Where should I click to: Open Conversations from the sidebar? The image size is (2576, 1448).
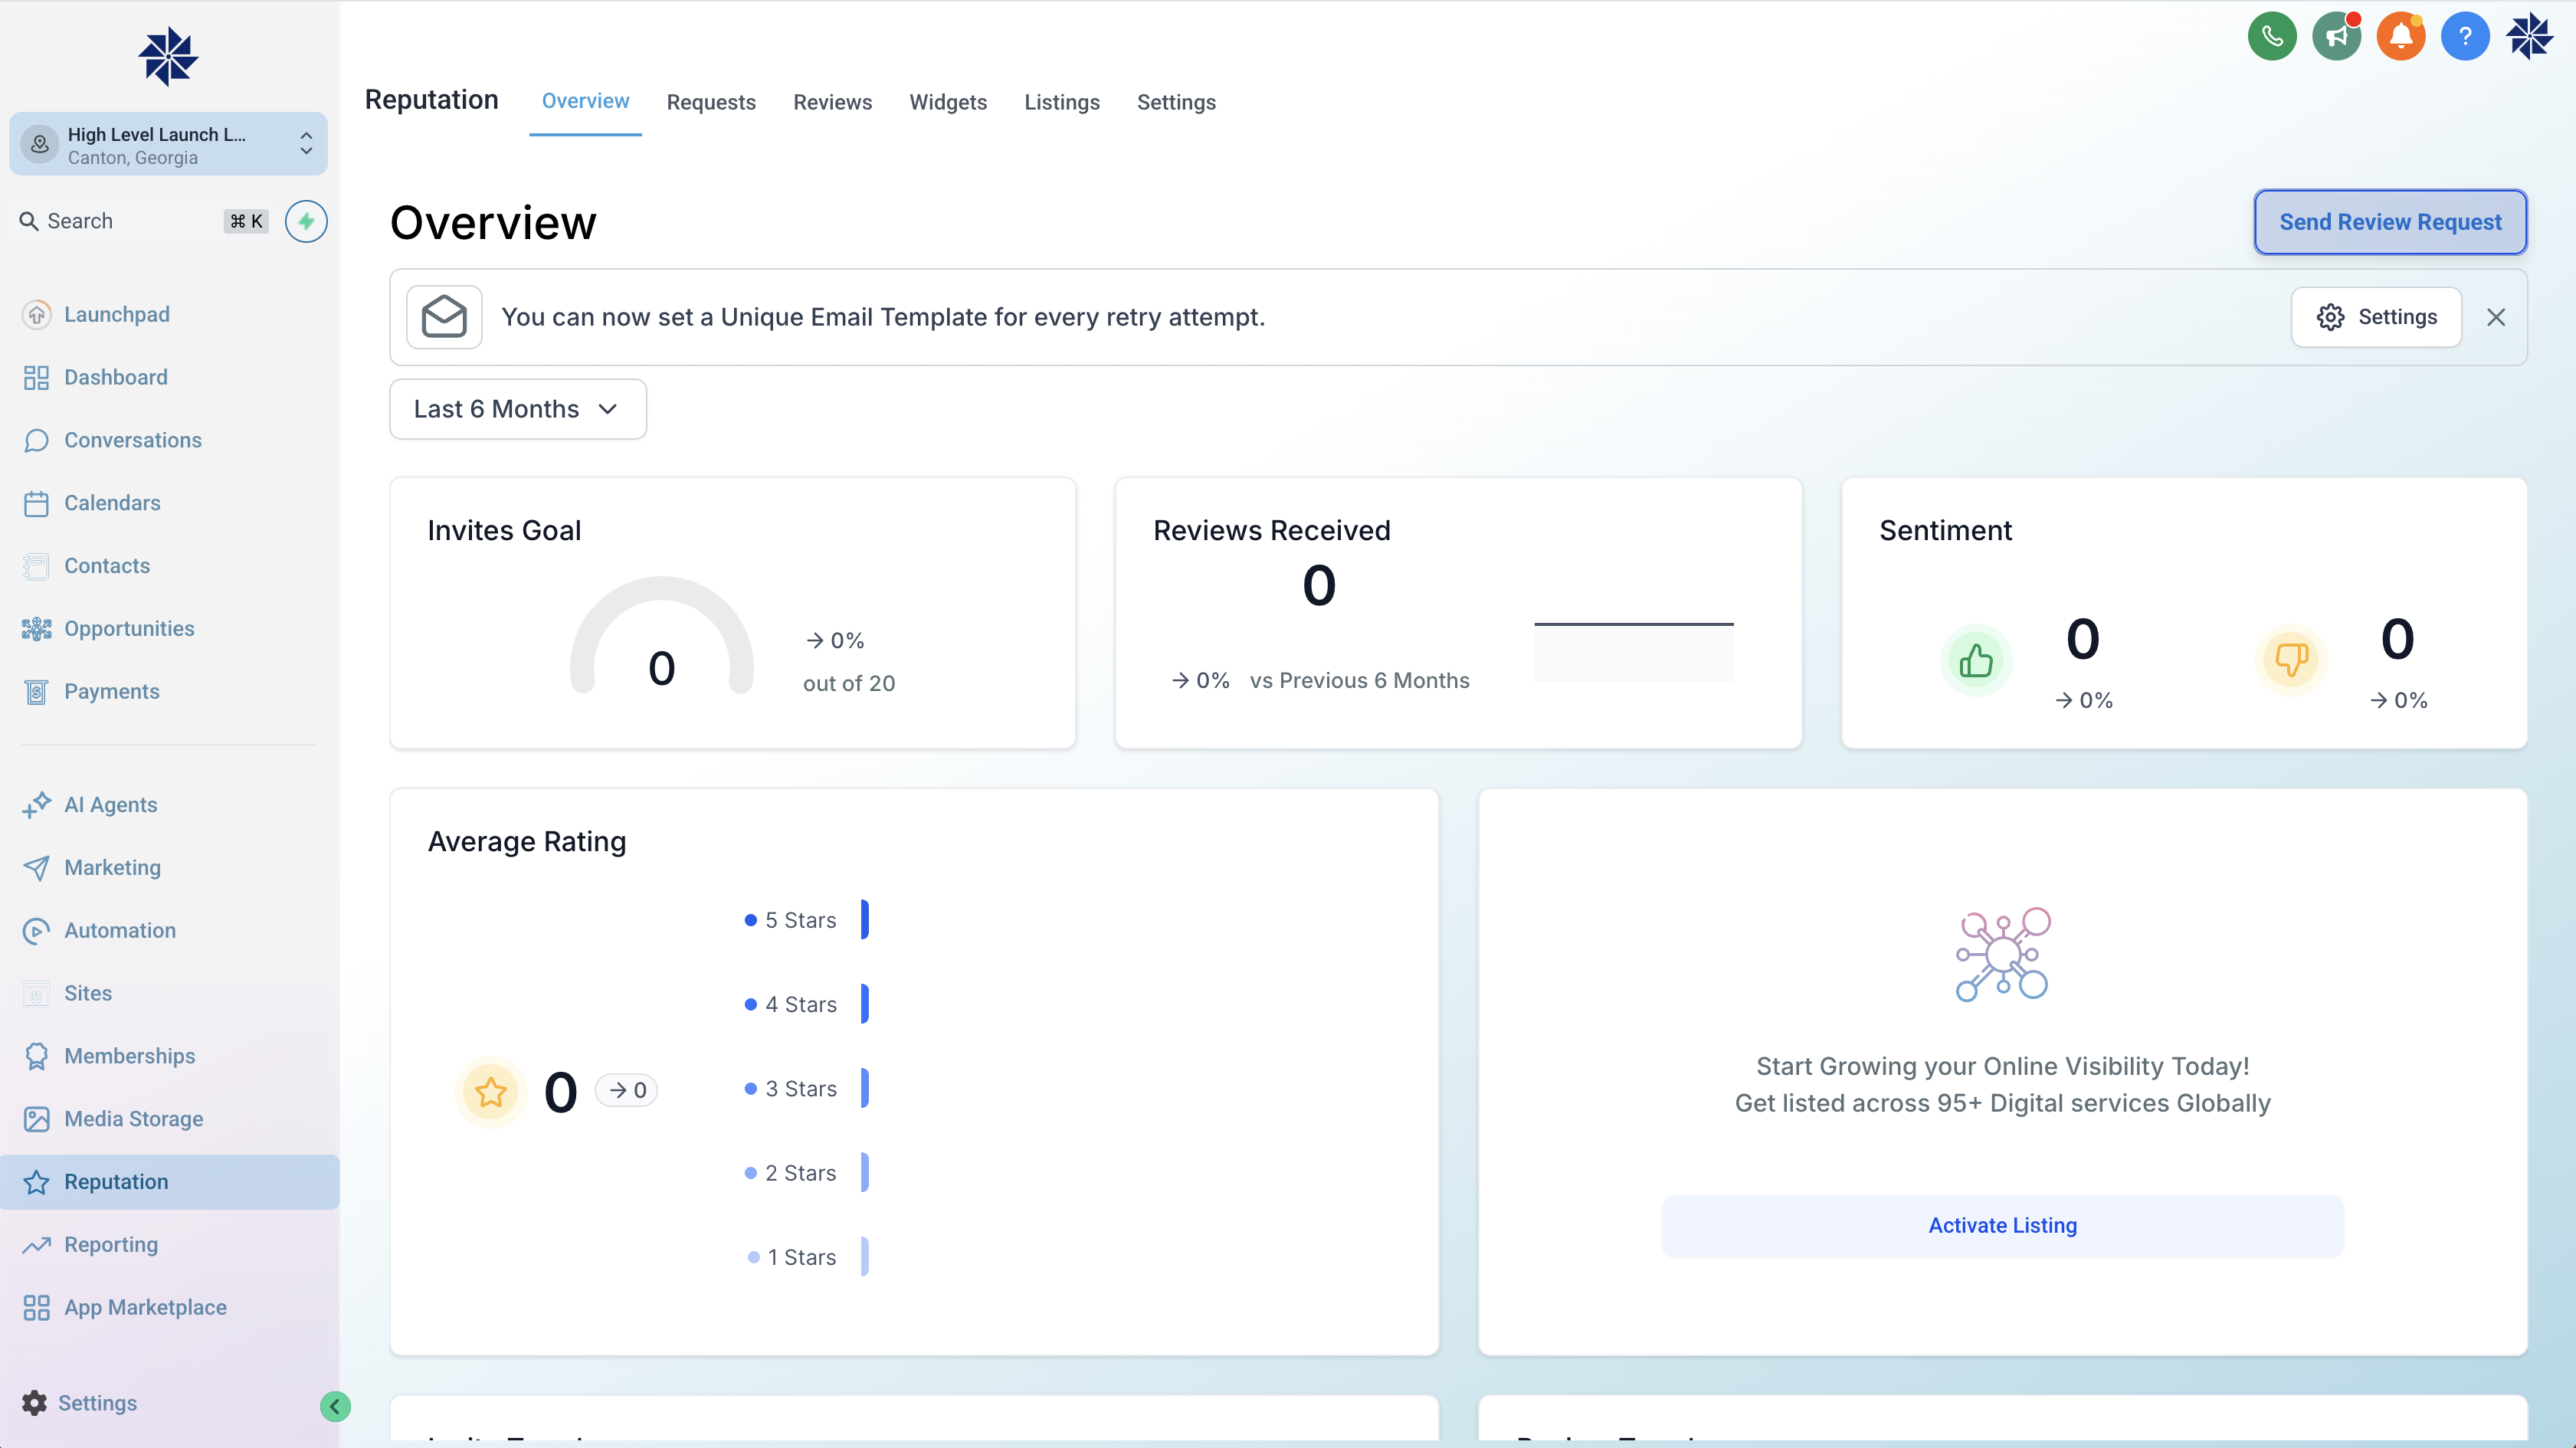coord(133,440)
